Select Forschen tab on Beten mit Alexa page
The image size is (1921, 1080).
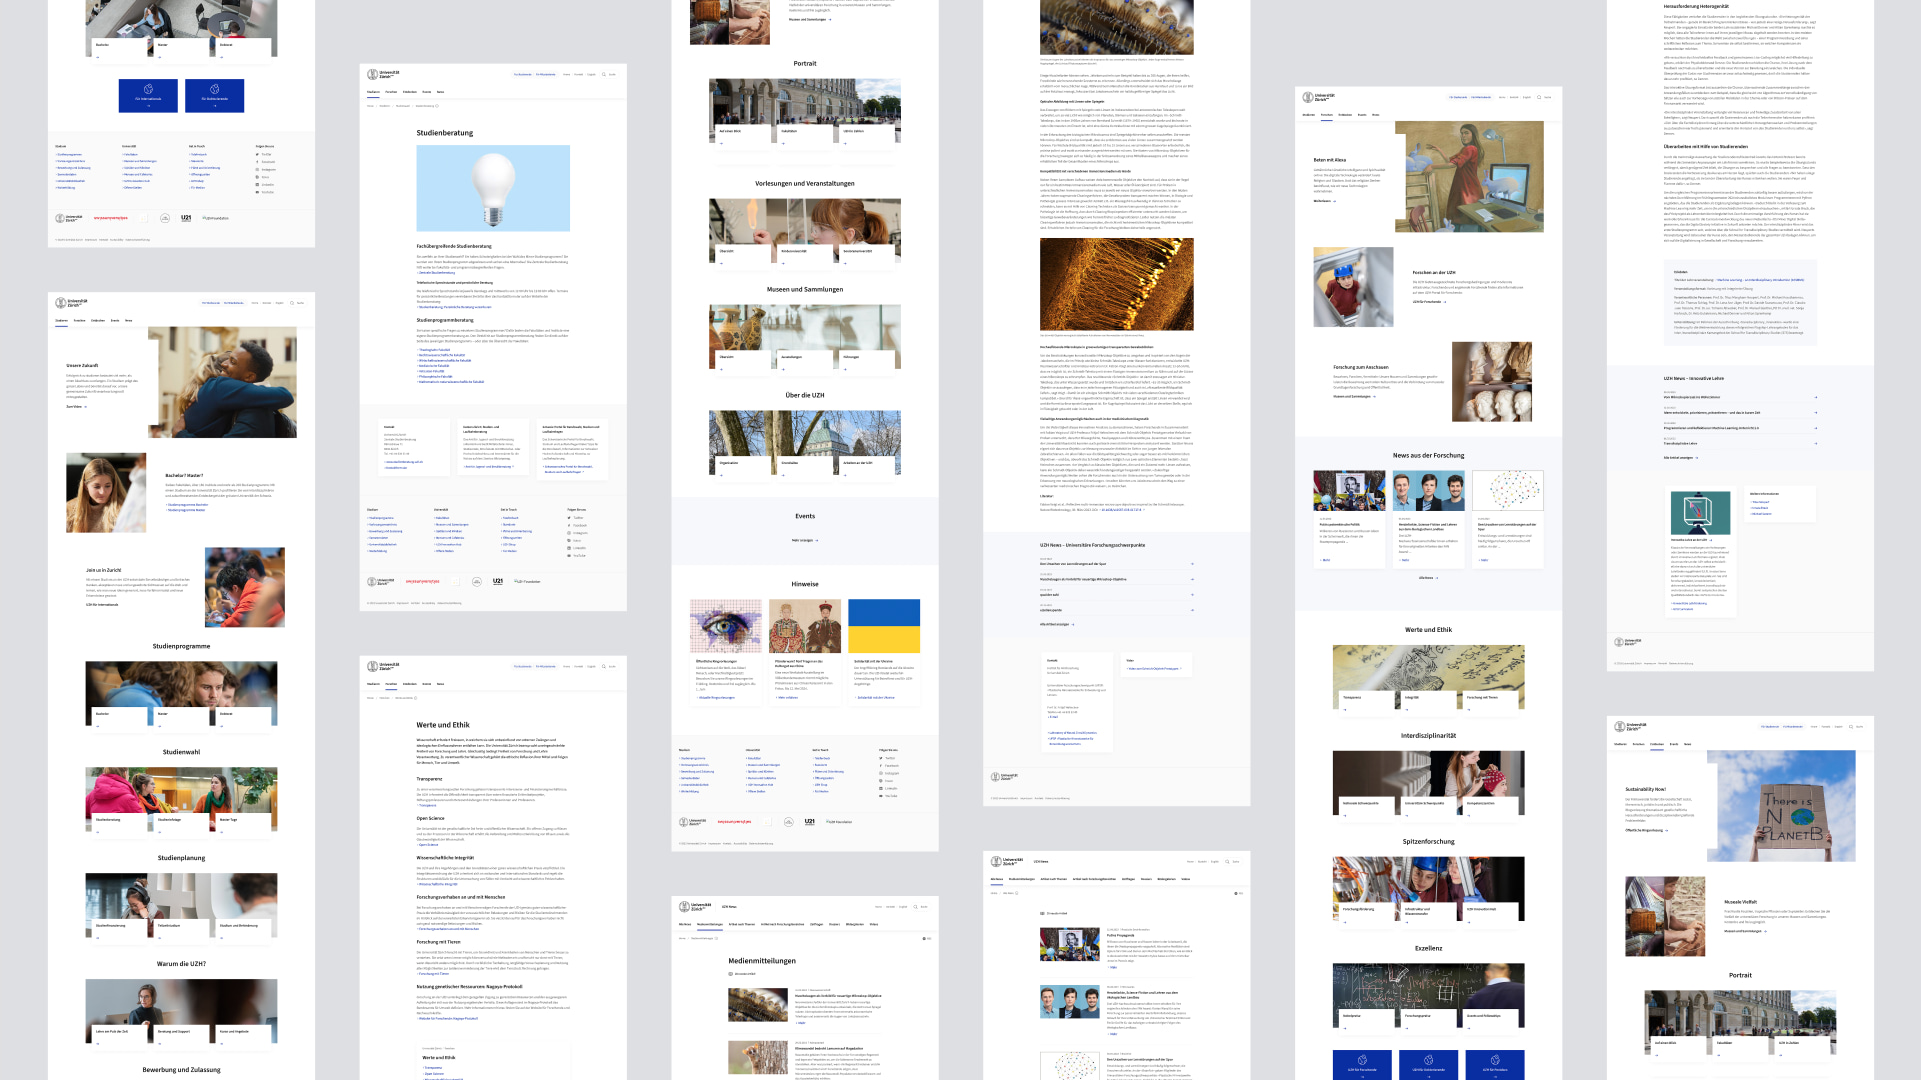[1326, 115]
